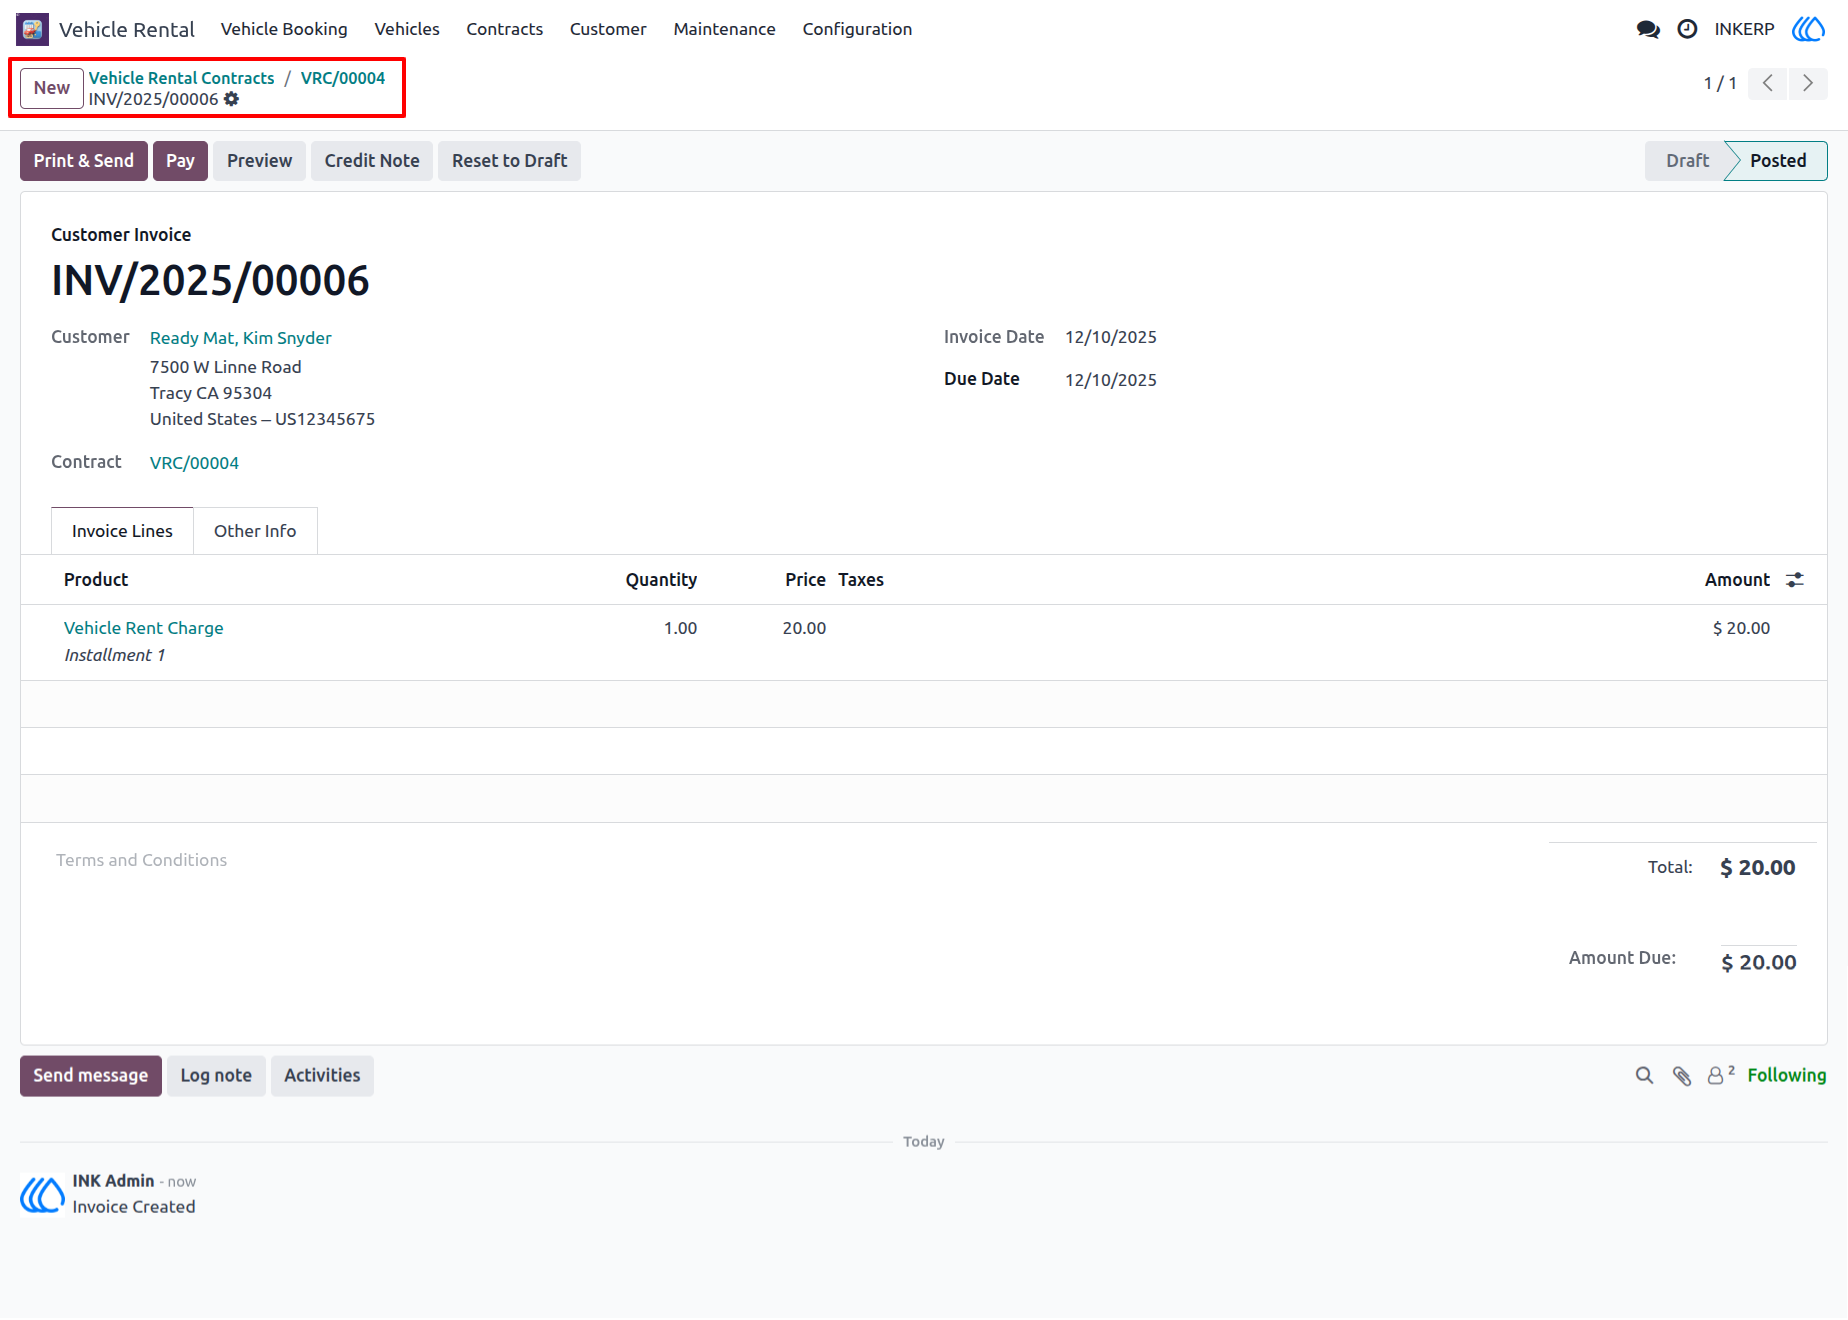The width and height of the screenshot is (1848, 1320).
Task: Search messages with magnifier icon
Action: click(1644, 1076)
